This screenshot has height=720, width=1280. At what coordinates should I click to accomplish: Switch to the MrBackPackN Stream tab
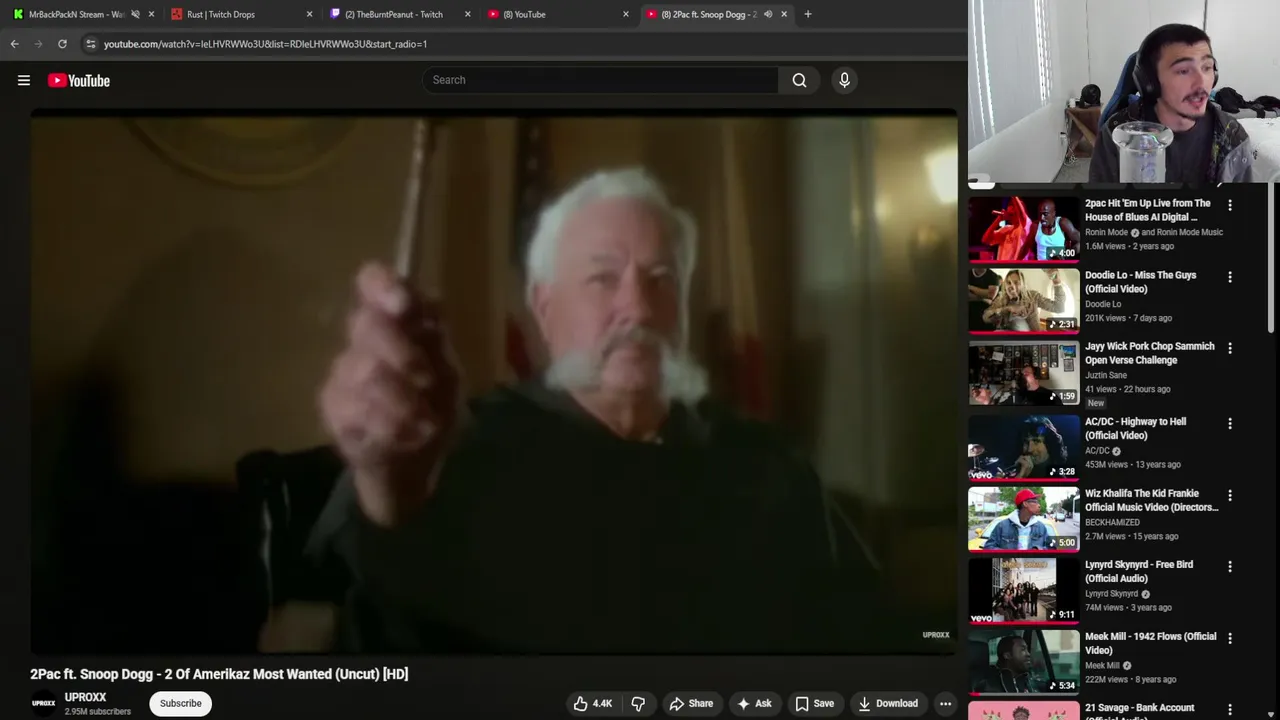[75, 14]
